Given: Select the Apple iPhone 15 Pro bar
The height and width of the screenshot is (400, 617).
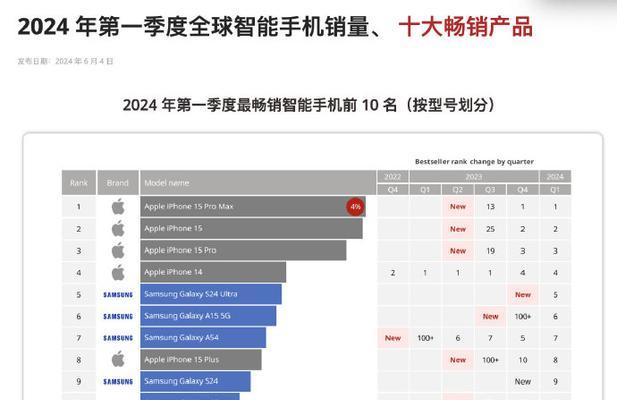Looking at the screenshot, I should click(243, 251).
